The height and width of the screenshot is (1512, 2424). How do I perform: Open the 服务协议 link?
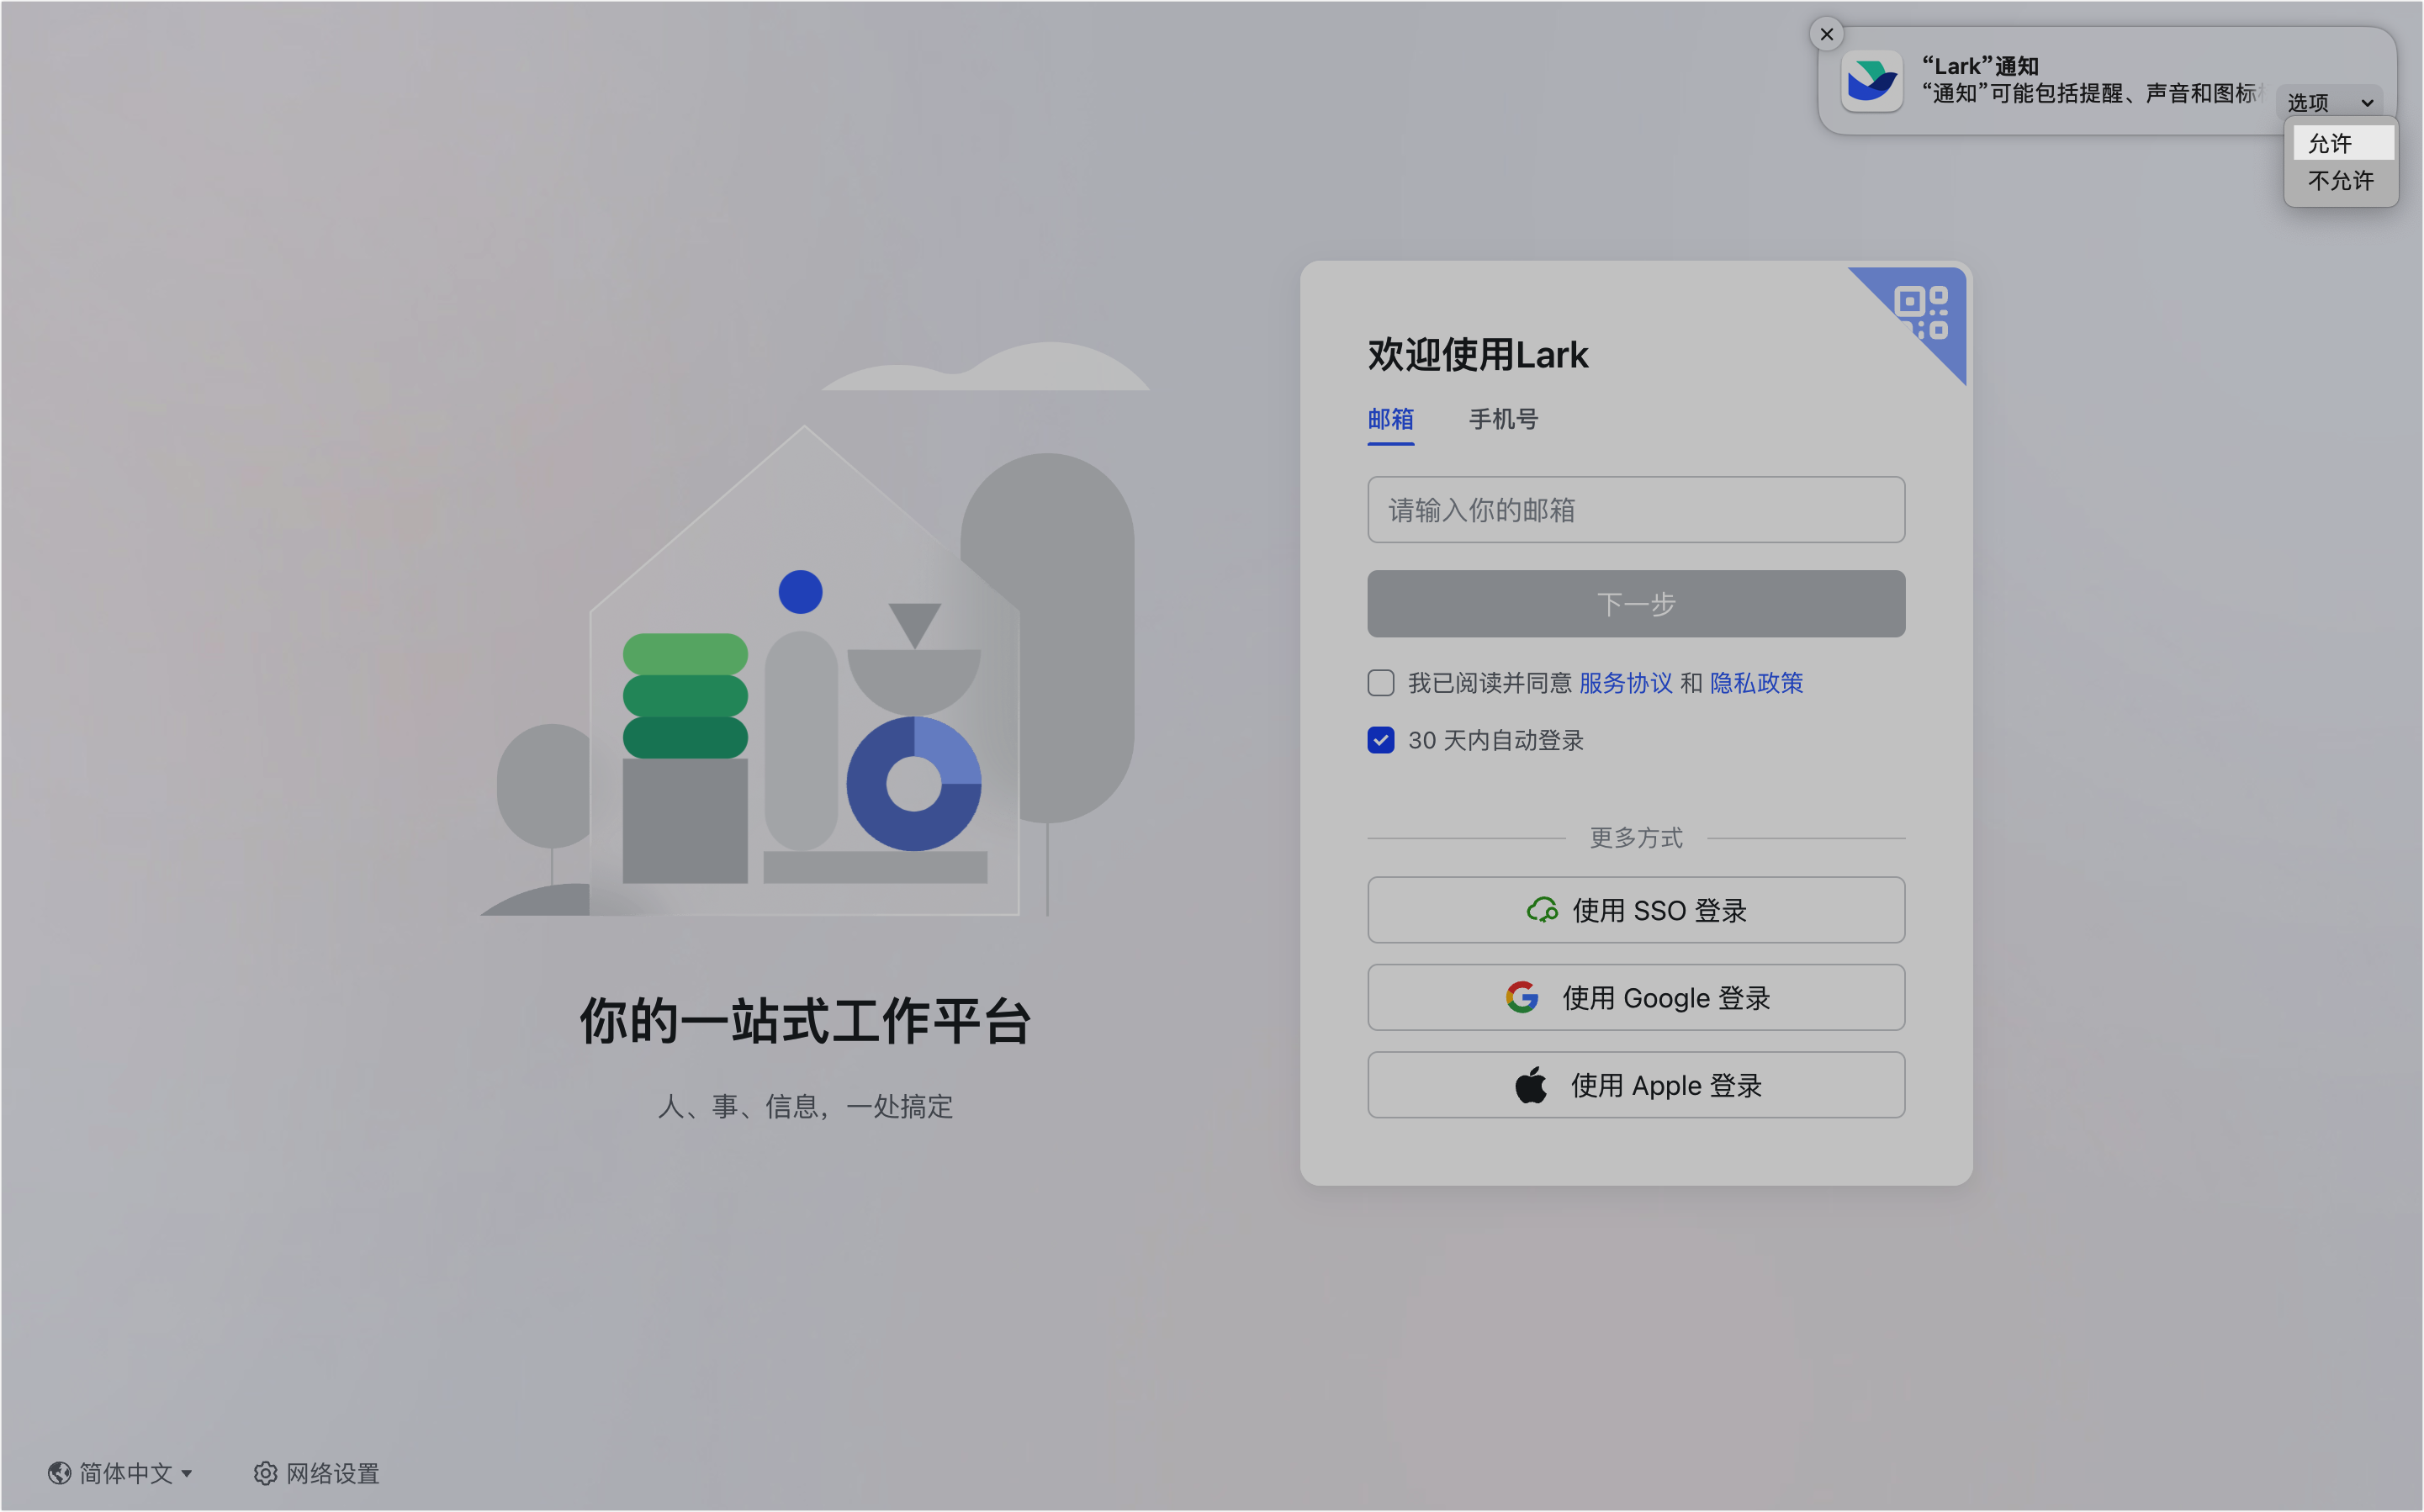1625,683
